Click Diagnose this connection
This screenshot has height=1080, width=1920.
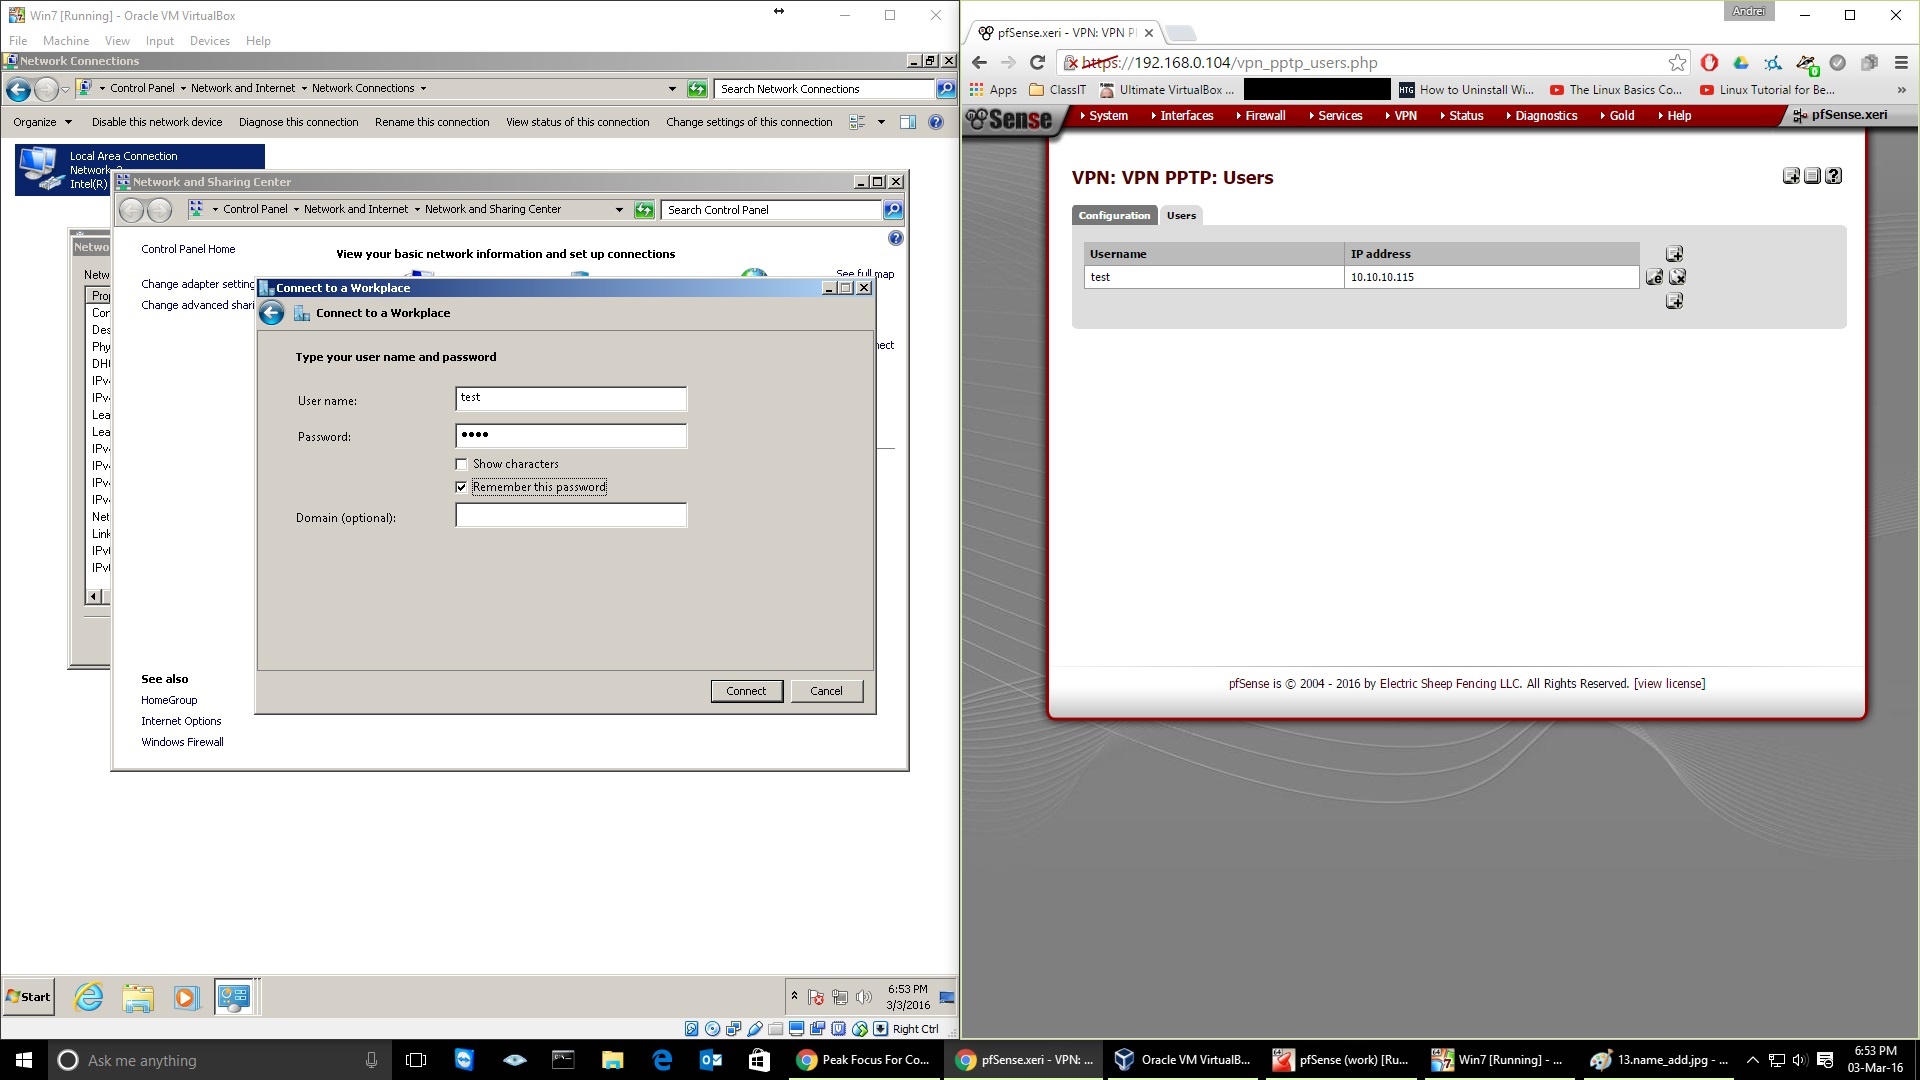298,122
